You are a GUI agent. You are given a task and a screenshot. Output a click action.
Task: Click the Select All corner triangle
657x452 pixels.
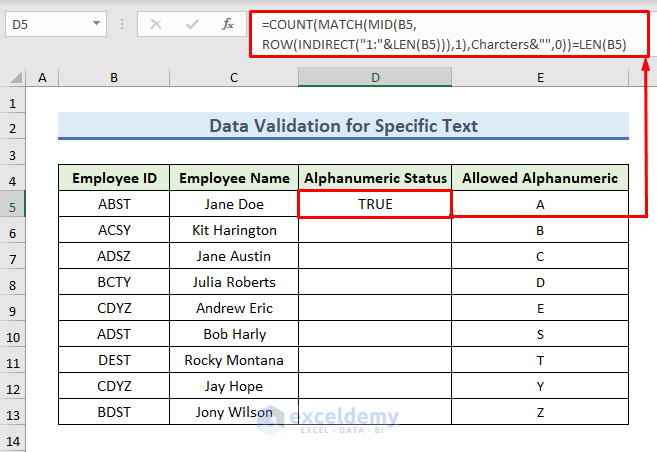click(x=16, y=78)
